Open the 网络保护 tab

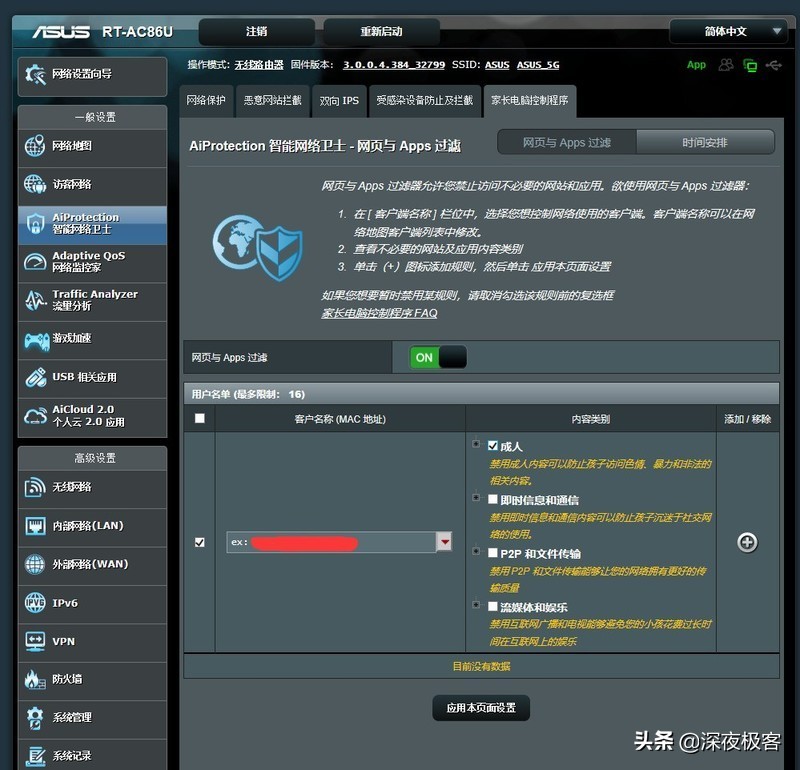tap(205, 101)
